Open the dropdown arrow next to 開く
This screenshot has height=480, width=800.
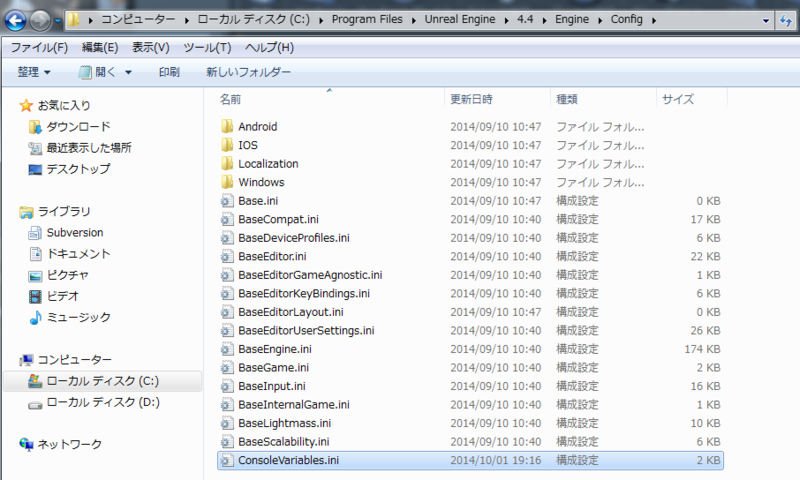pos(128,72)
